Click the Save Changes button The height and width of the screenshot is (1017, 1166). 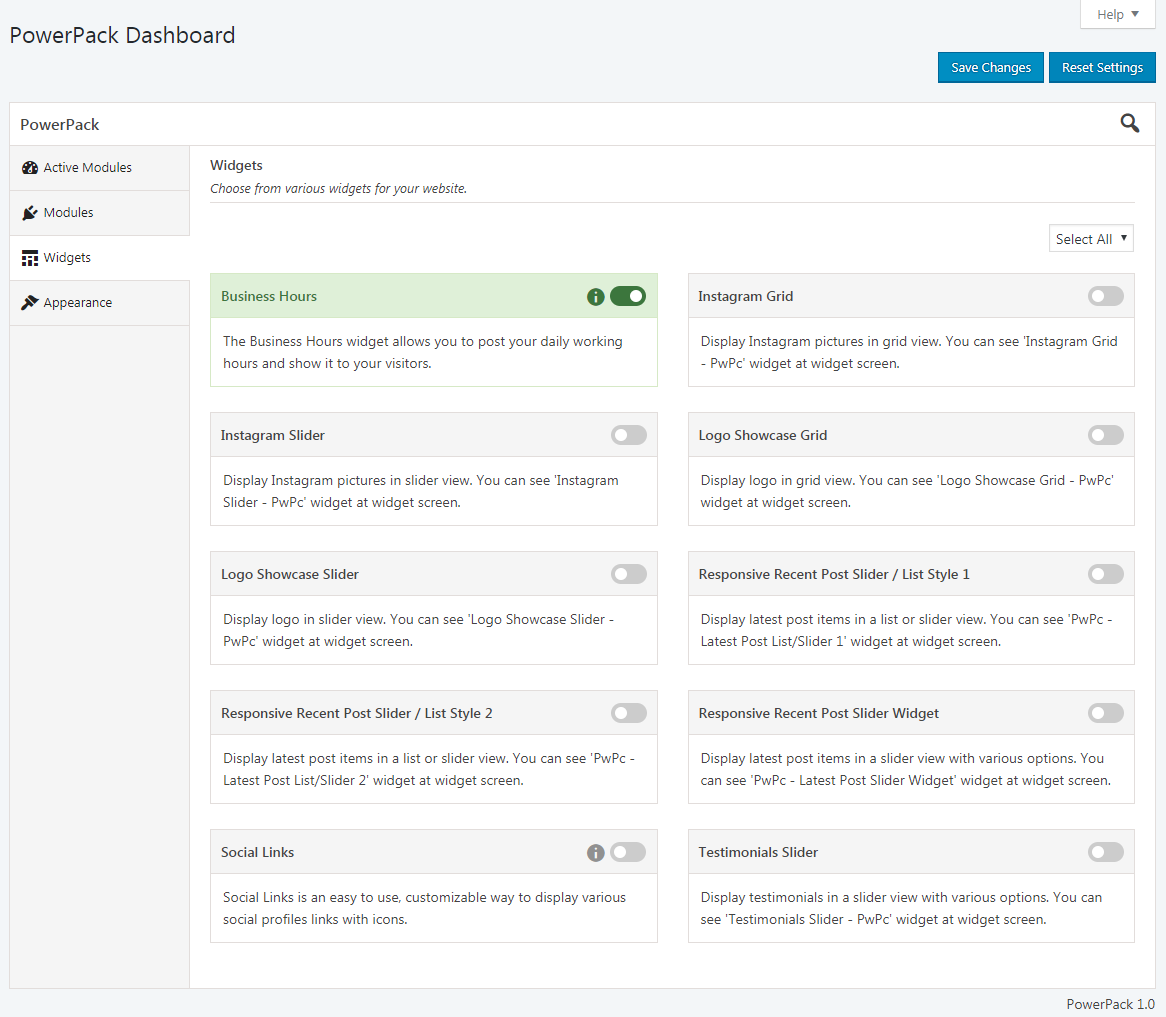pyautogui.click(x=991, y=68)
